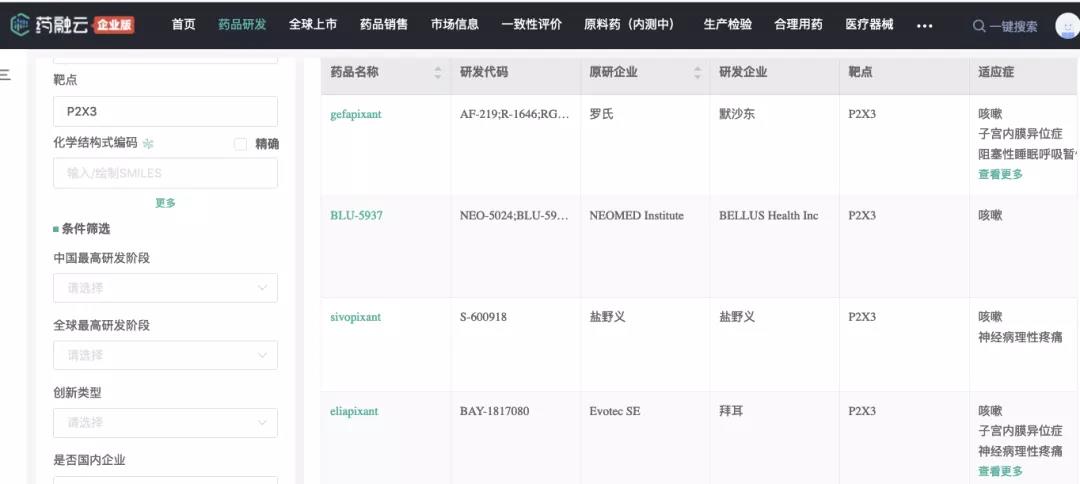
Task: Open the 一键搜索 search icon
Action: pos(979,26)
